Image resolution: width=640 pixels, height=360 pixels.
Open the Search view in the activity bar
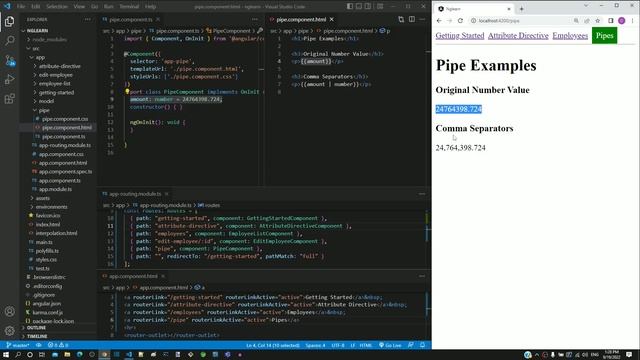click(x=9, y=40)
